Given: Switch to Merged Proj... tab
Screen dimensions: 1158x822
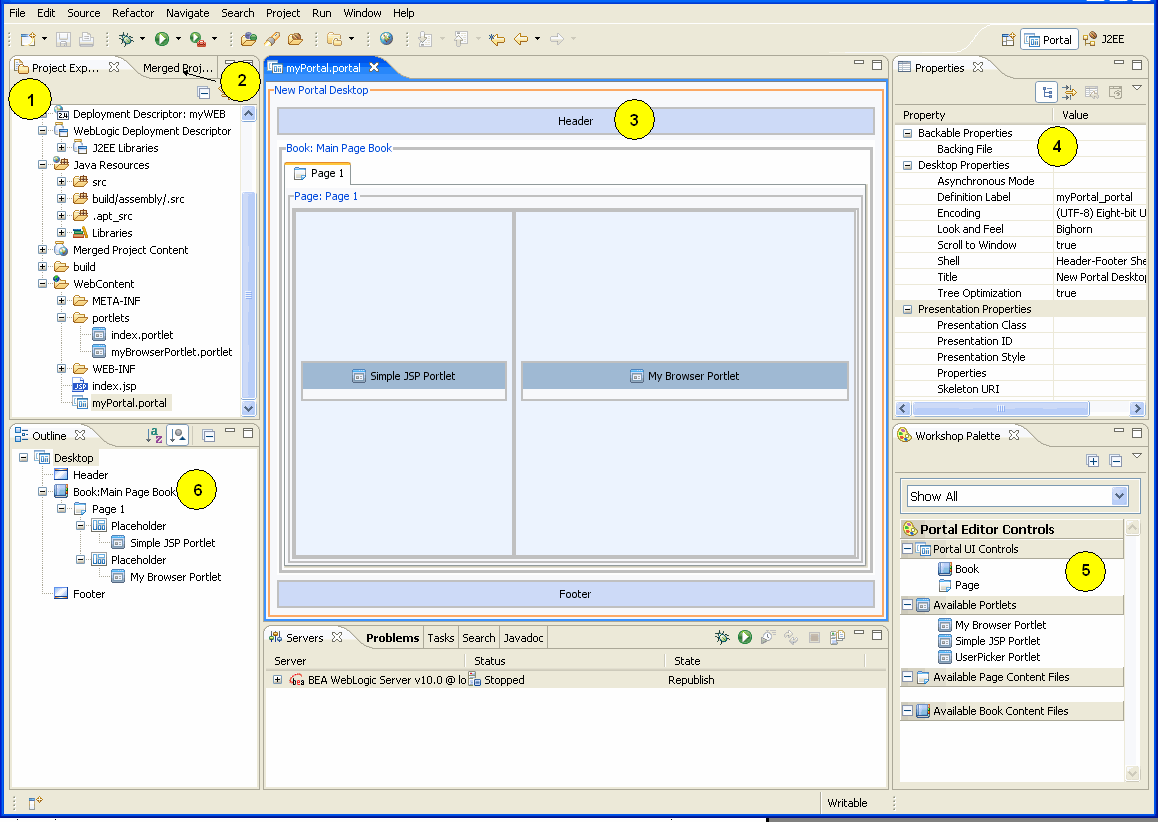Looking at the screenshot, I should (x=177, y=68).
